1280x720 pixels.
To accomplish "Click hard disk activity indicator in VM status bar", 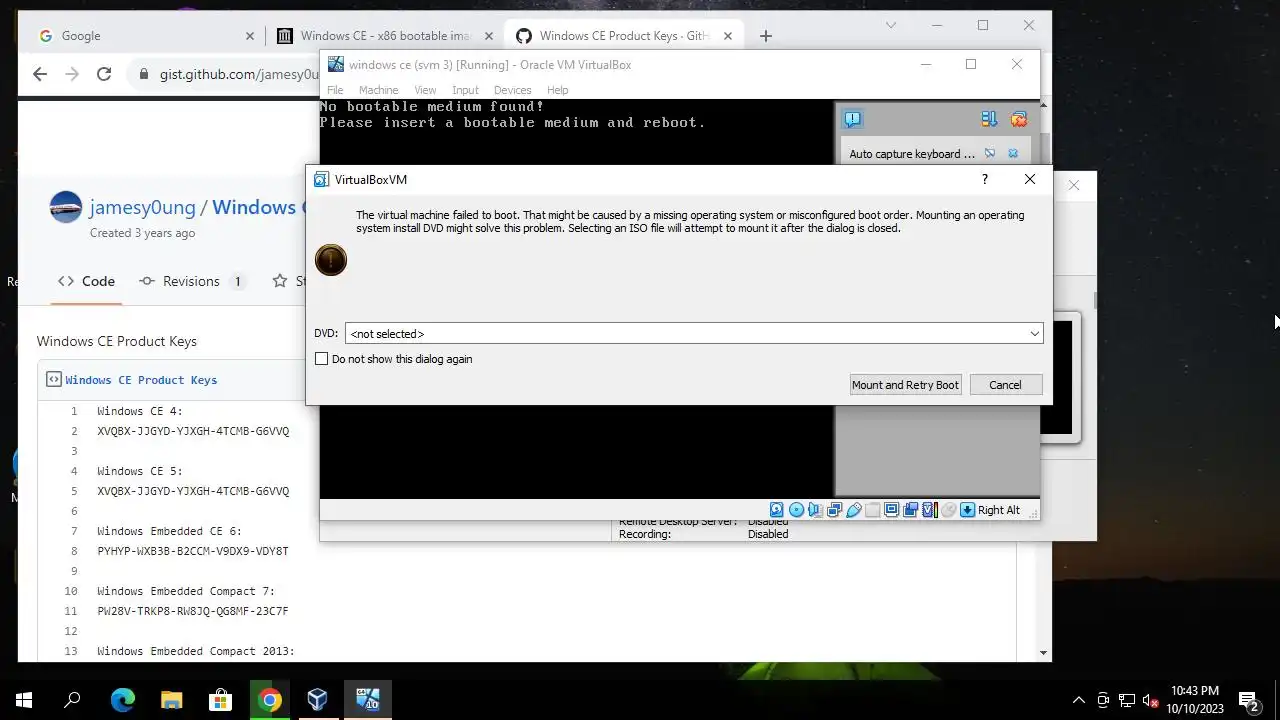I will 777,510.
